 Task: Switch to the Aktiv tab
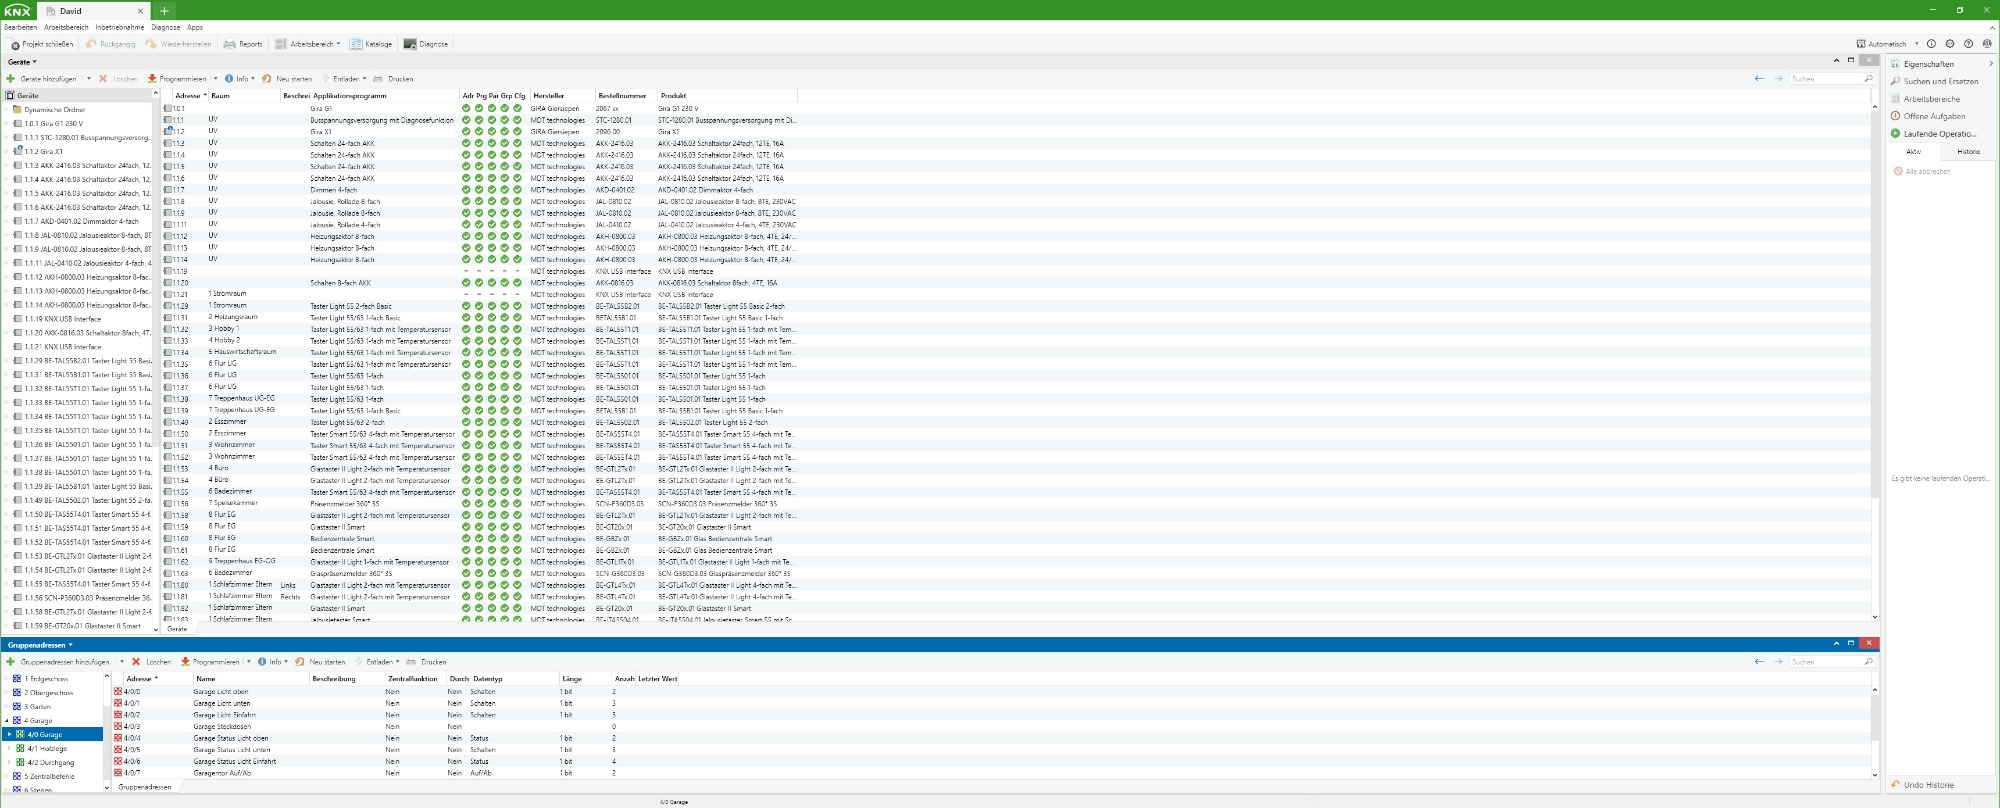coord(1913,152)
